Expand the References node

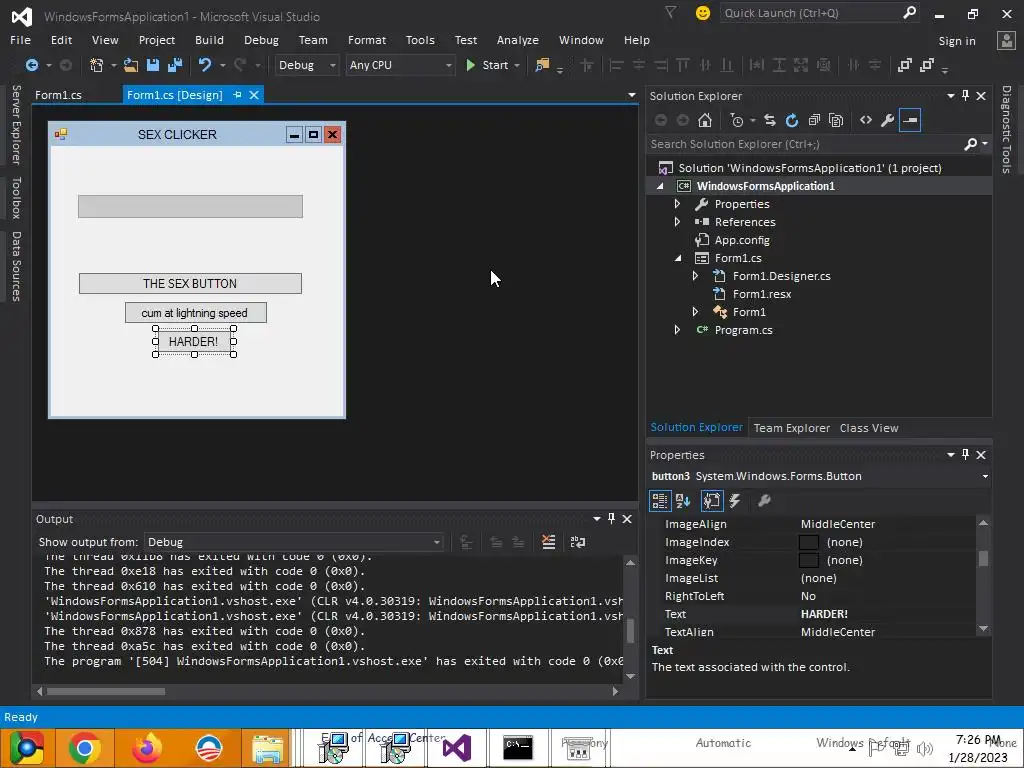click(x=677, y=222)
